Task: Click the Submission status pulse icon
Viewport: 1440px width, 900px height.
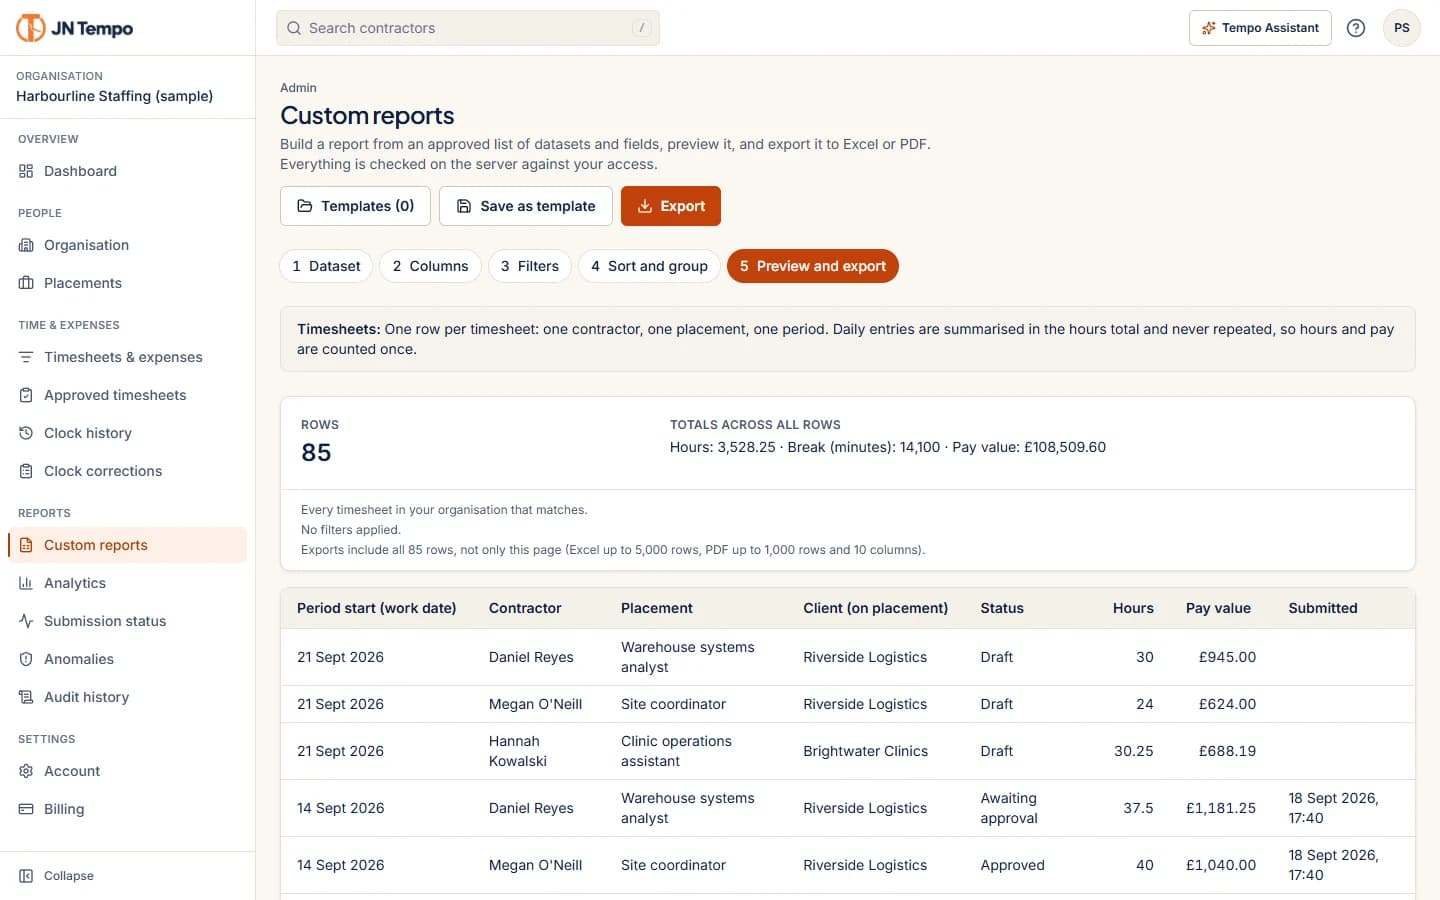Action: [x=26, y=621]
